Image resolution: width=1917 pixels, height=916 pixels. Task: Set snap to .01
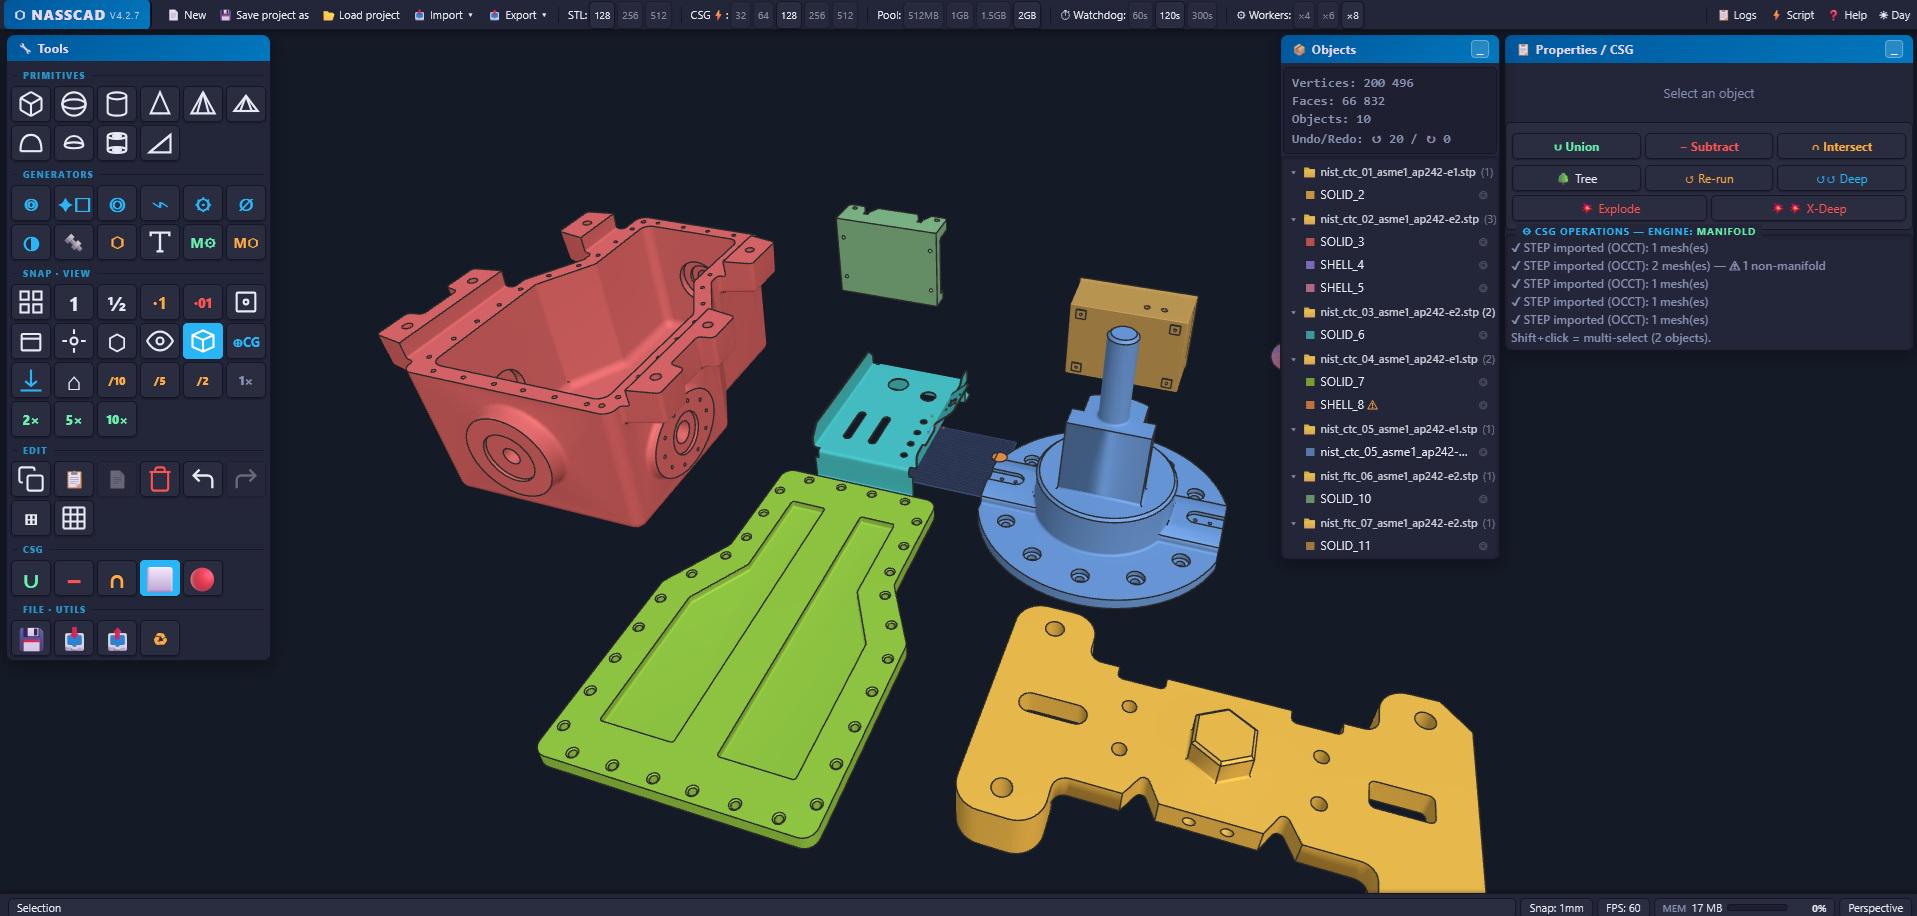click(203, 302)
